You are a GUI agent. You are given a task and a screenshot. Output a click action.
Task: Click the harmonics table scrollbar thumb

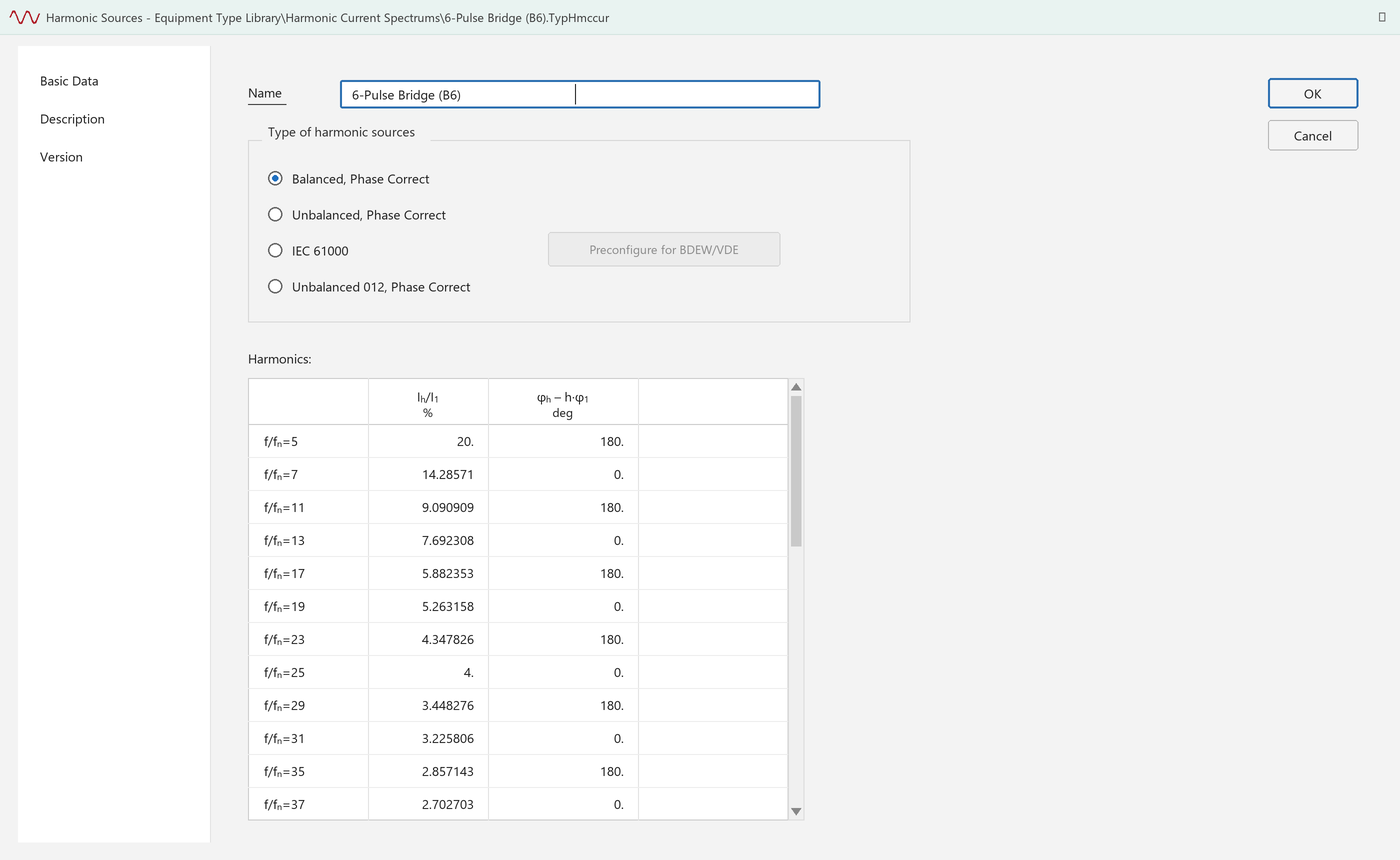[x=796, y=471]
